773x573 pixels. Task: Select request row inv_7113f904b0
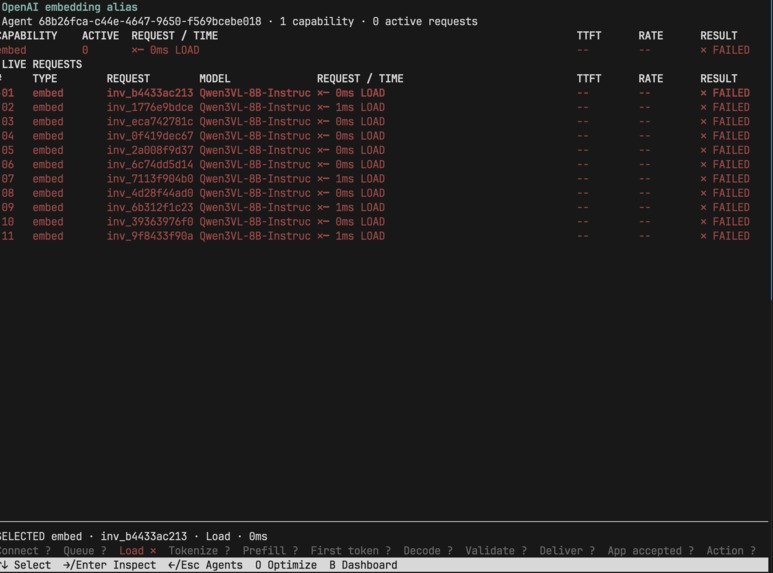point(375,179)
